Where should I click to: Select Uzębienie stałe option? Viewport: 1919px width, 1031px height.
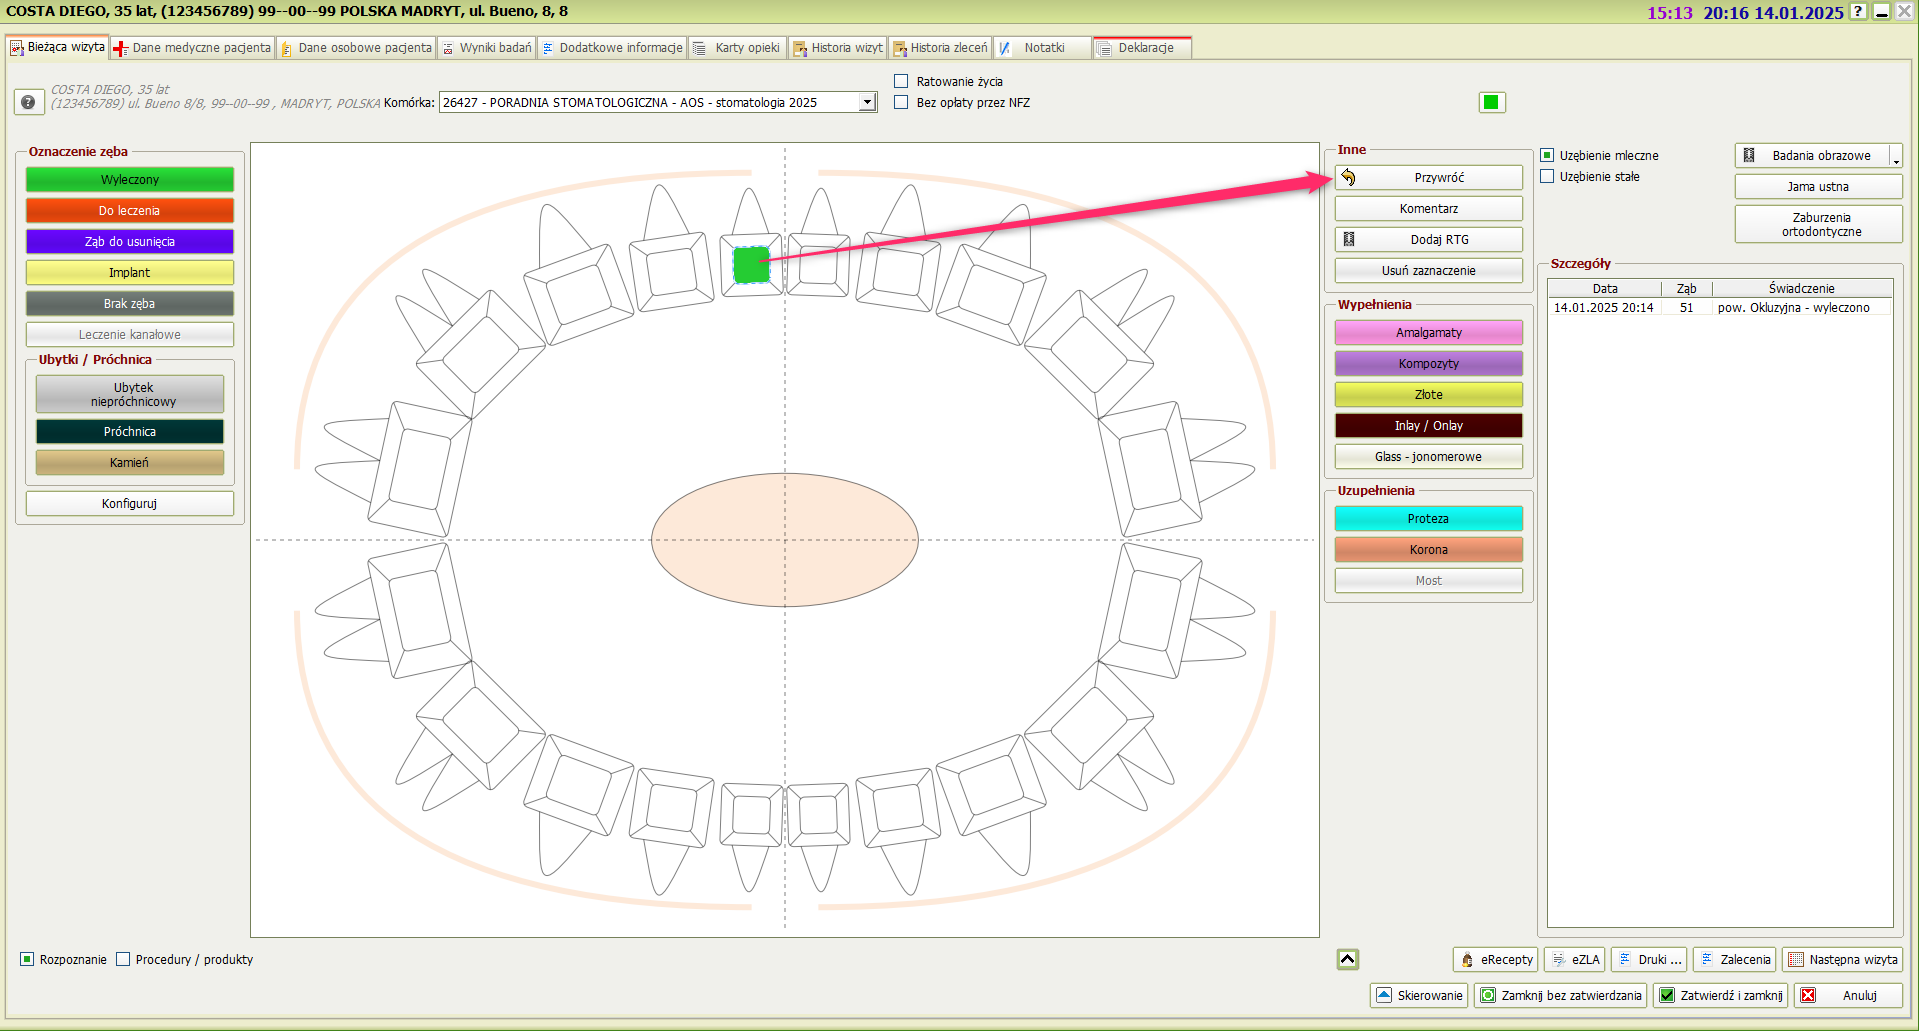point(1547,177)
